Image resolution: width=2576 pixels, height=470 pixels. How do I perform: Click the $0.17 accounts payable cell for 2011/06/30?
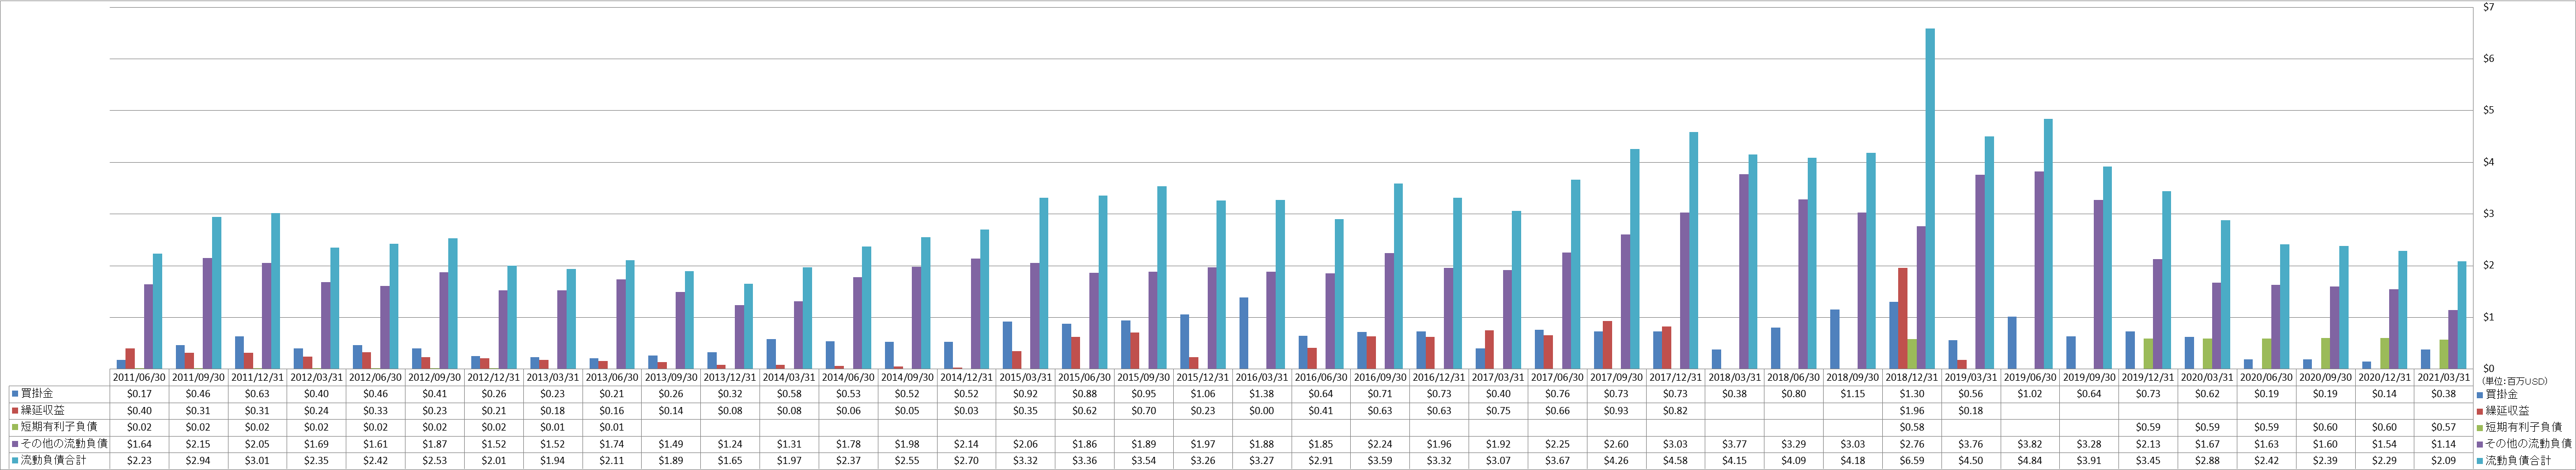pos(139,394)
